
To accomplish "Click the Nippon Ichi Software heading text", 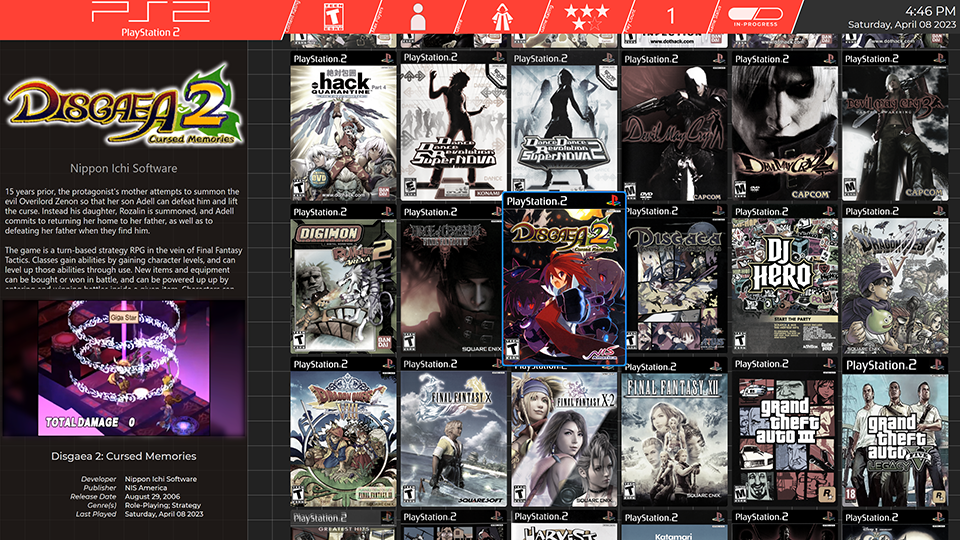I will [124, 168].
